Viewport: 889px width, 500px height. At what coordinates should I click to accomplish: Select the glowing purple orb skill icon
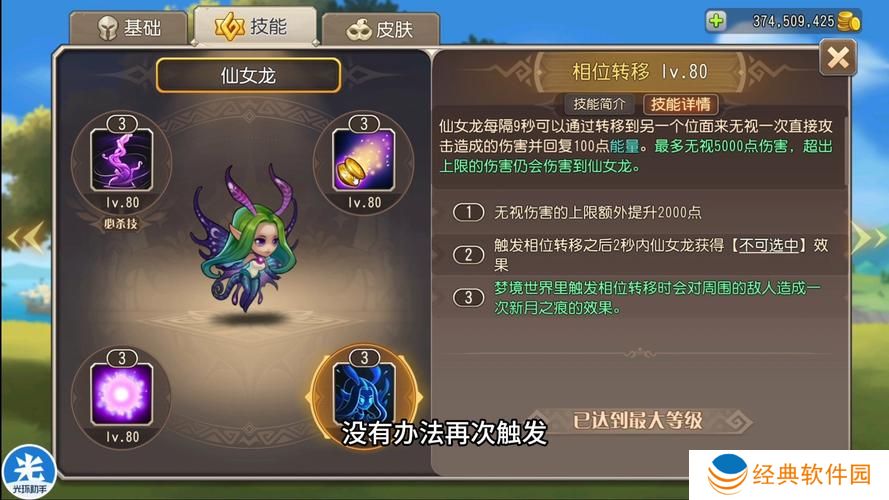[x=121, y=395]
